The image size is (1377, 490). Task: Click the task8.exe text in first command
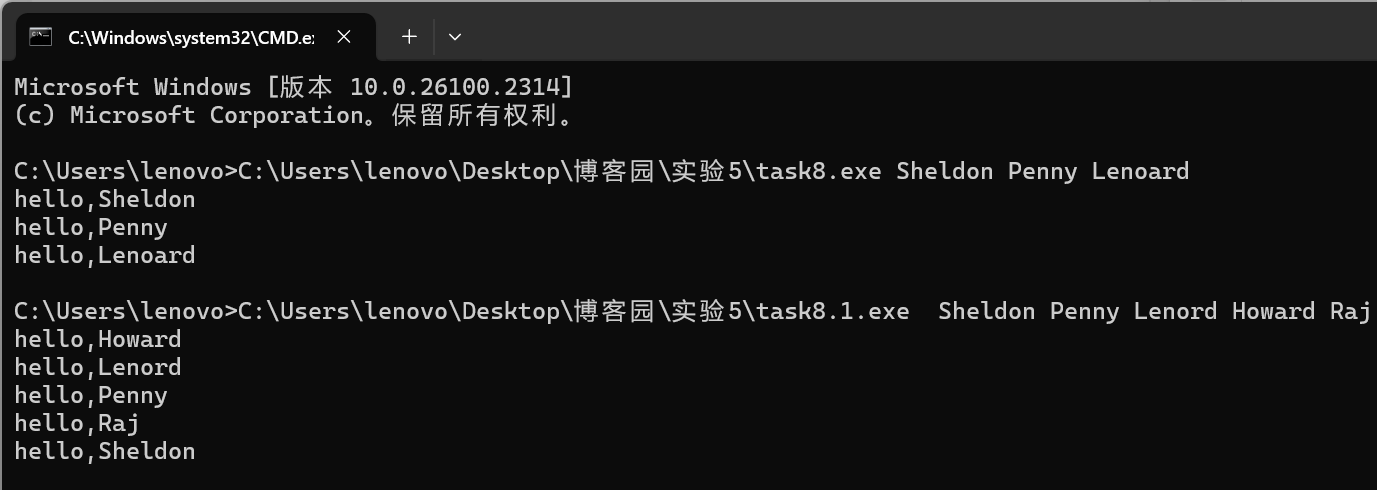819,171
